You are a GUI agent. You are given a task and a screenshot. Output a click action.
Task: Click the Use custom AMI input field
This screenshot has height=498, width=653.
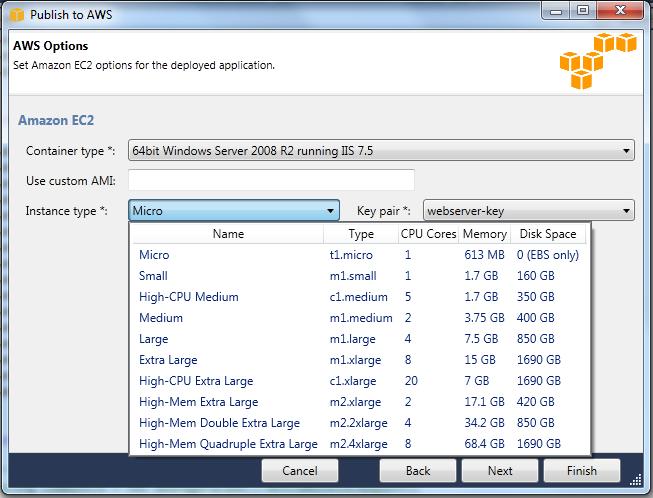click(272, 180)
